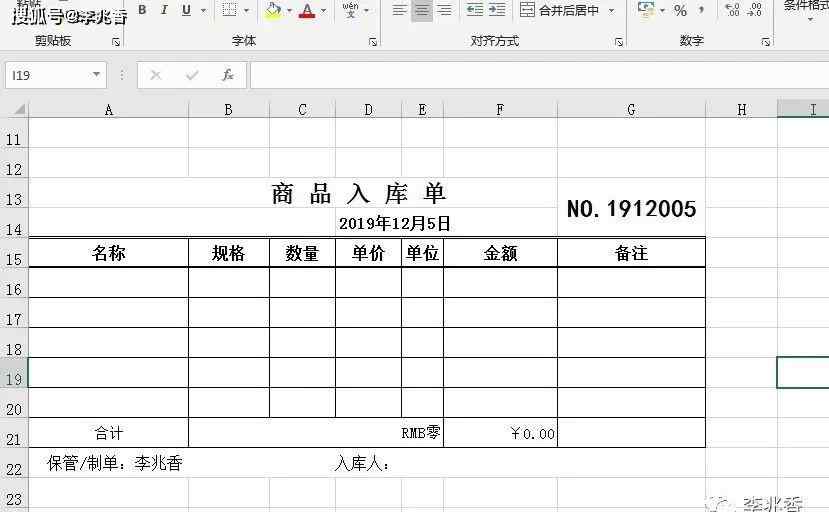
Task: Open the 对齐方式 alignment dialog launcher
Action: (x=619, y=42)
